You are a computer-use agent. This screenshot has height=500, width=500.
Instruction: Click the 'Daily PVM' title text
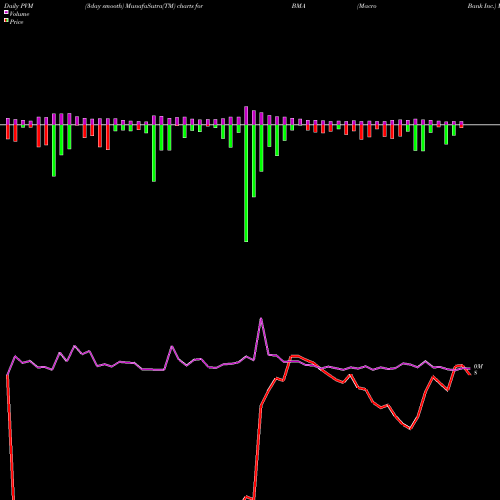click(x=19, y=6)
